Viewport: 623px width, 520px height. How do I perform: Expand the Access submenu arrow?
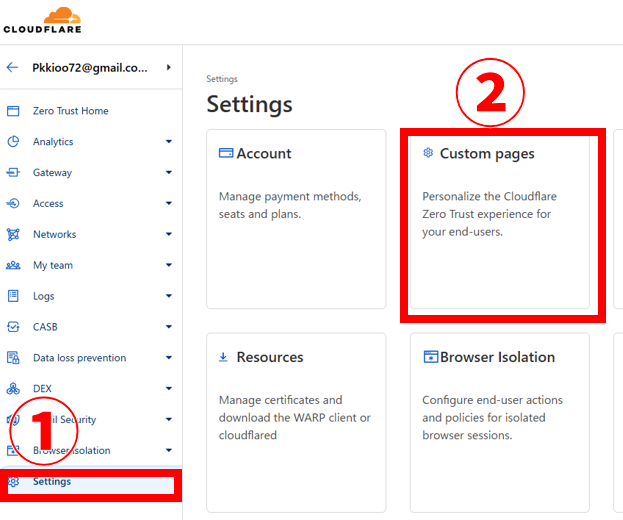click(x=168, y=204)
